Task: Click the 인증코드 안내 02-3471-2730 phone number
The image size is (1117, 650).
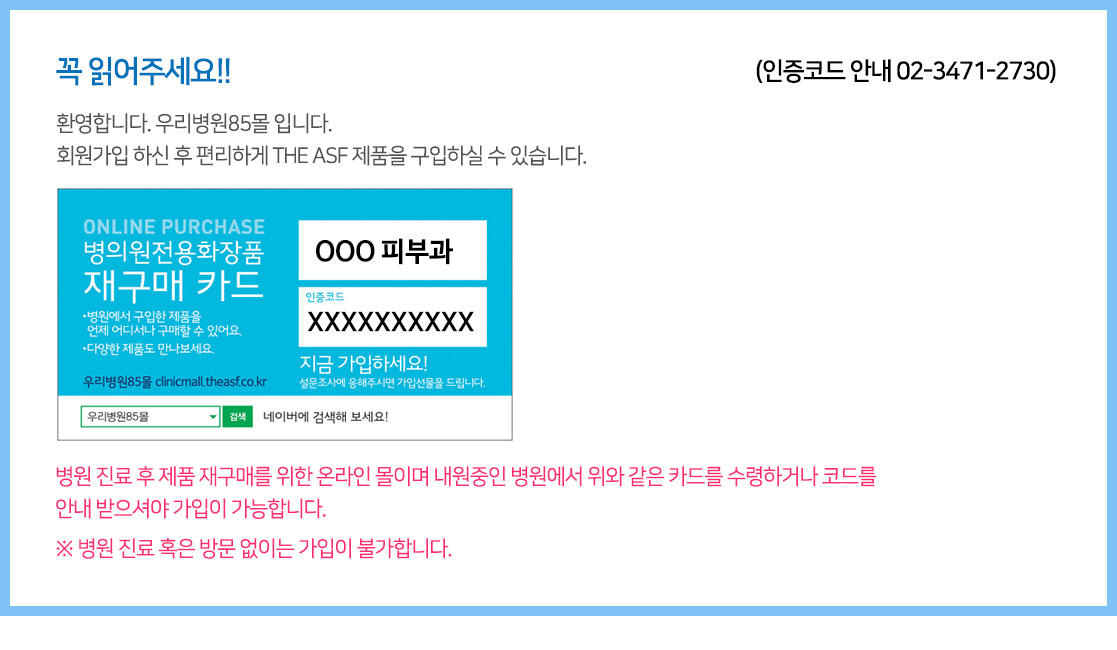Action: 905,71
